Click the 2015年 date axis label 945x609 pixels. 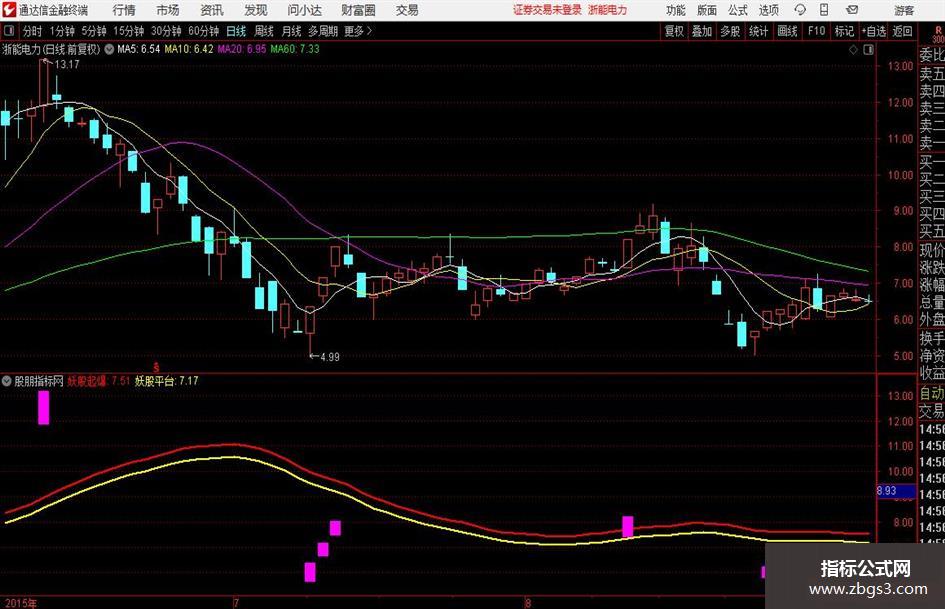(21, 603)
